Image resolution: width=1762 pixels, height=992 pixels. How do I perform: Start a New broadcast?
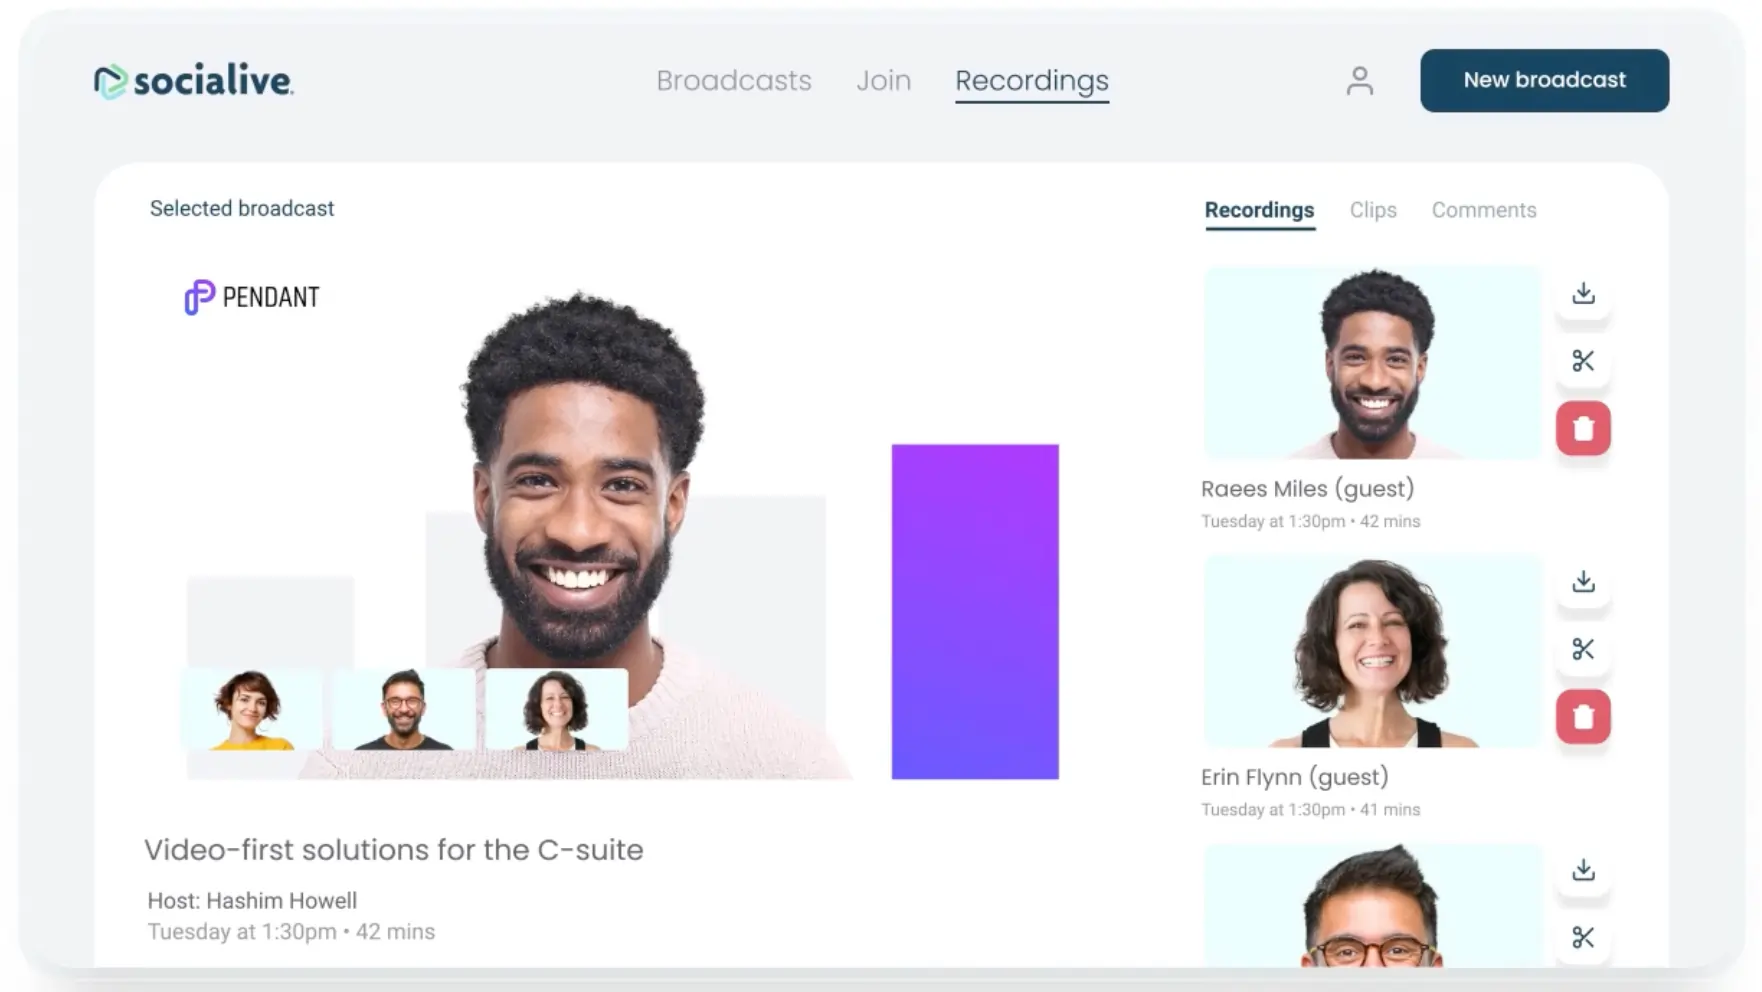[1544, 80]
